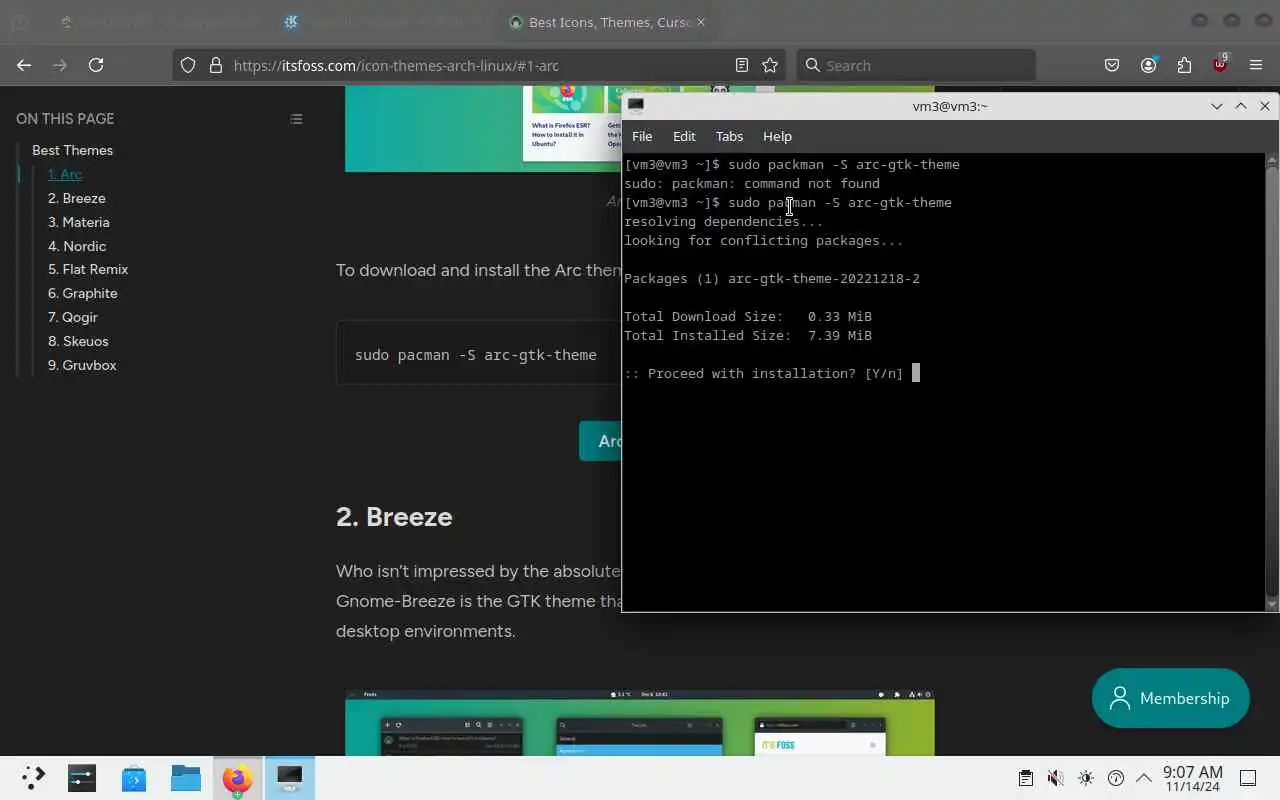Click muted volume tray icon

1055,778
